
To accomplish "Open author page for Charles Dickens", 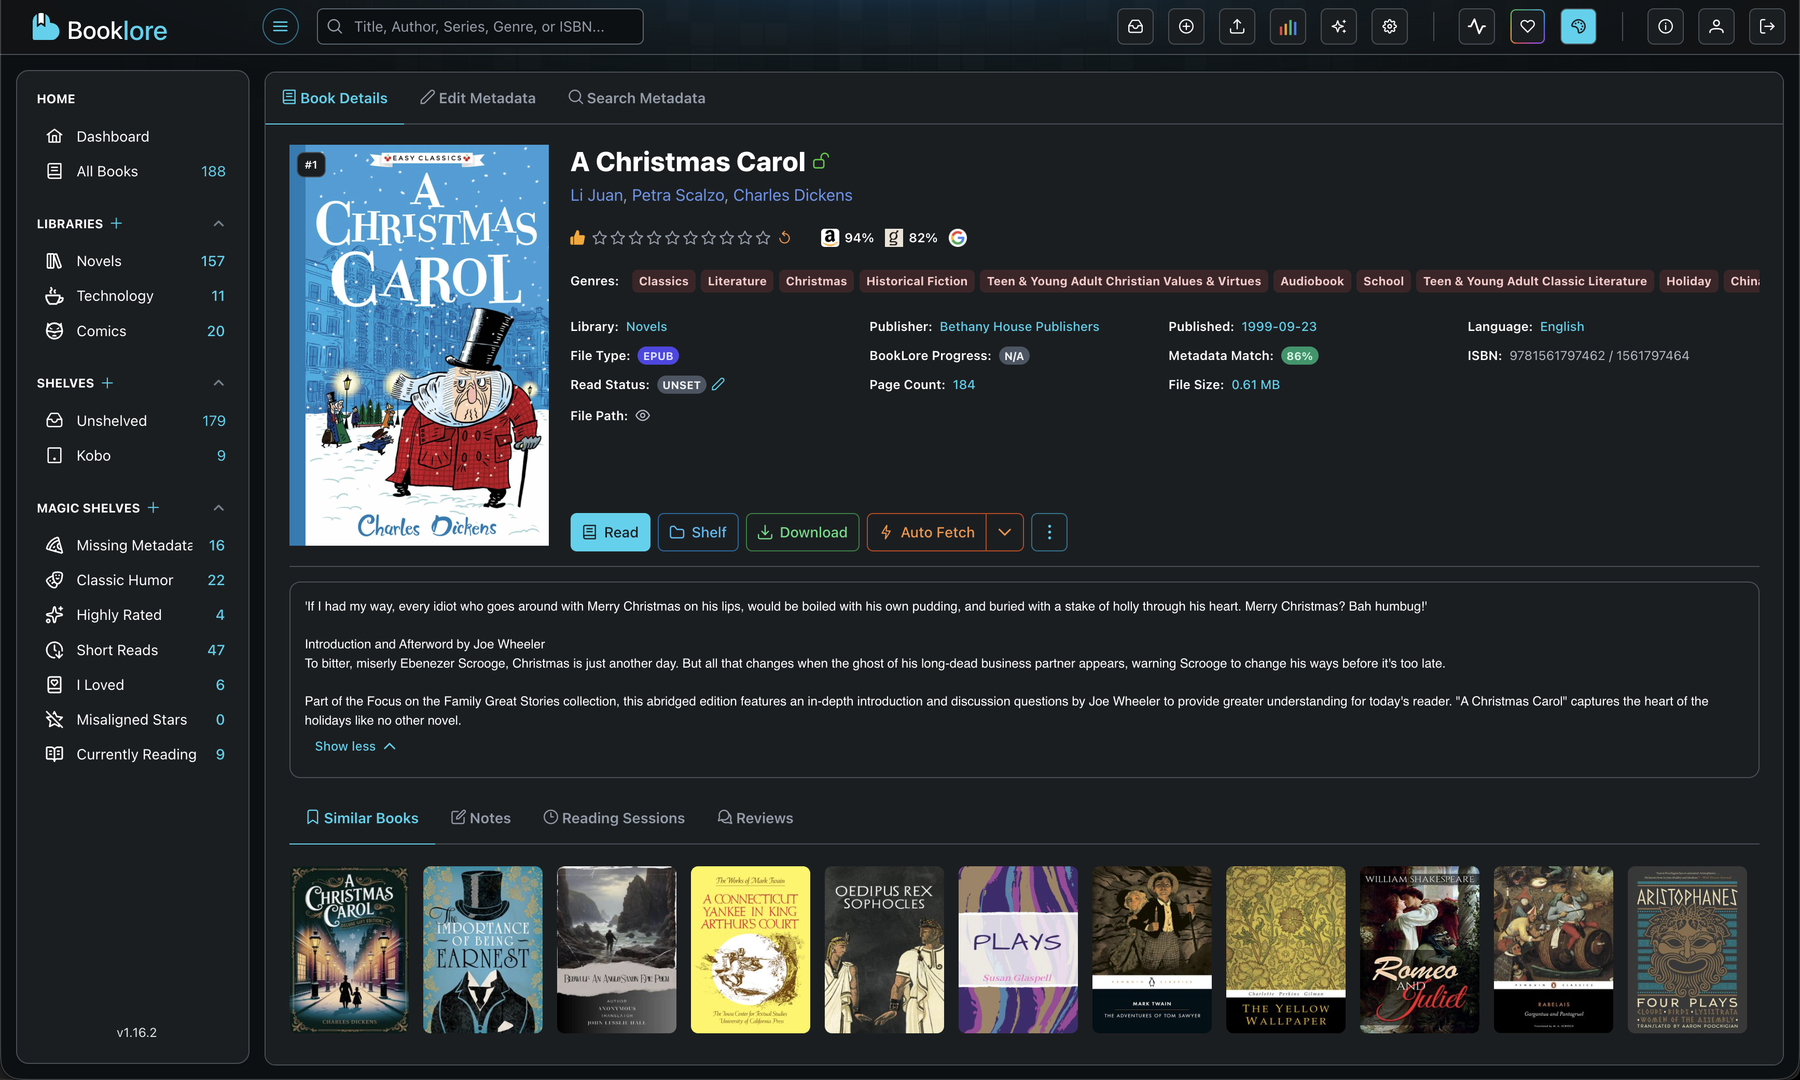I will coord(792,195).
